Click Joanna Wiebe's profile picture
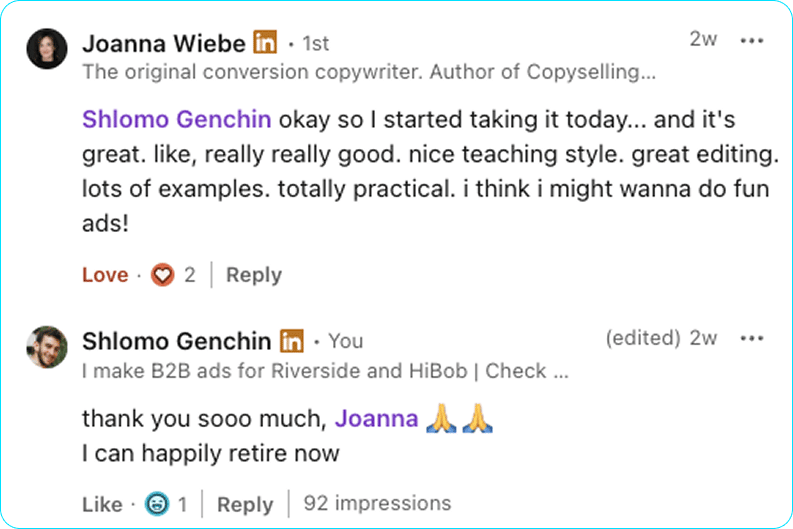Screen dimensions: 793x529 click(x=47, y=48)
